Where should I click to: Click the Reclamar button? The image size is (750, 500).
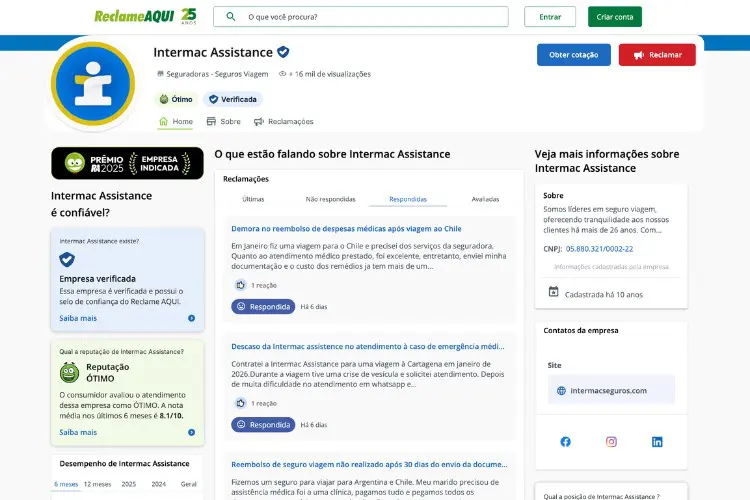click(x=657, y=55)
